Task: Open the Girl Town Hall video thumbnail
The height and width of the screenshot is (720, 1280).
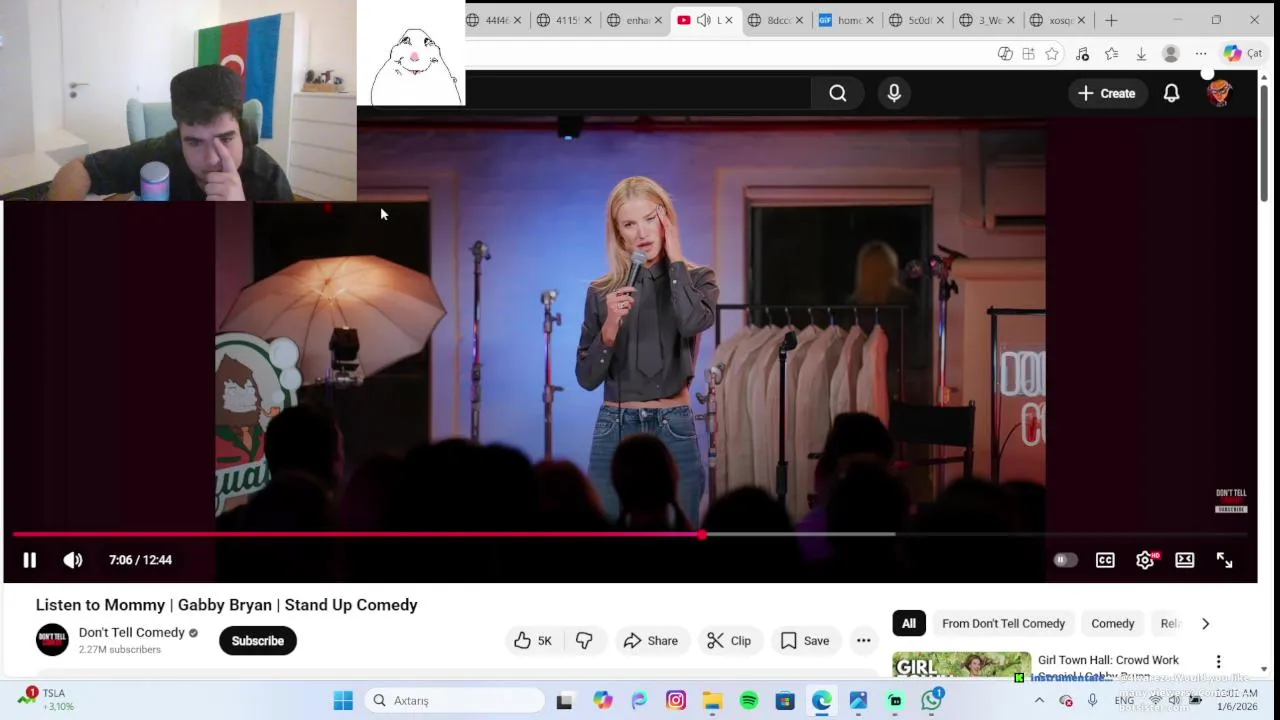Action: click(962, 665)
